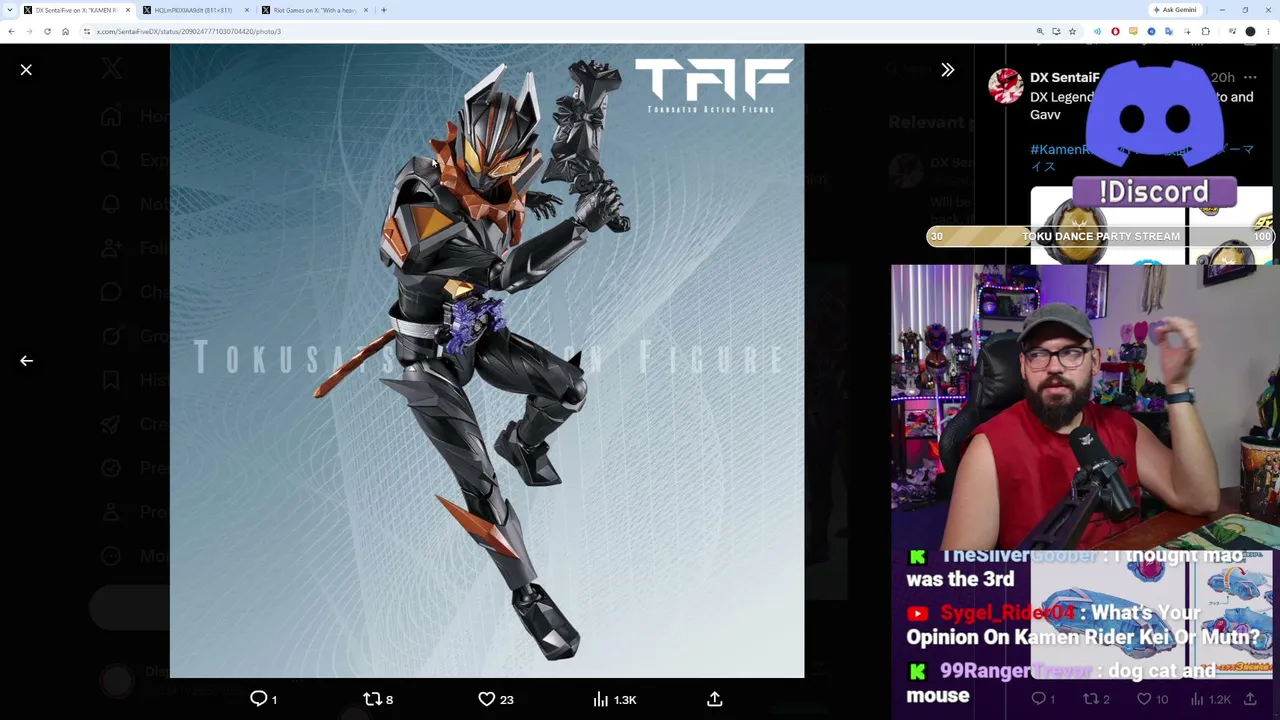The height and width of the screenshot is (720, 1280).
Task: Go forward in browser history
Action: pos(29,31)
